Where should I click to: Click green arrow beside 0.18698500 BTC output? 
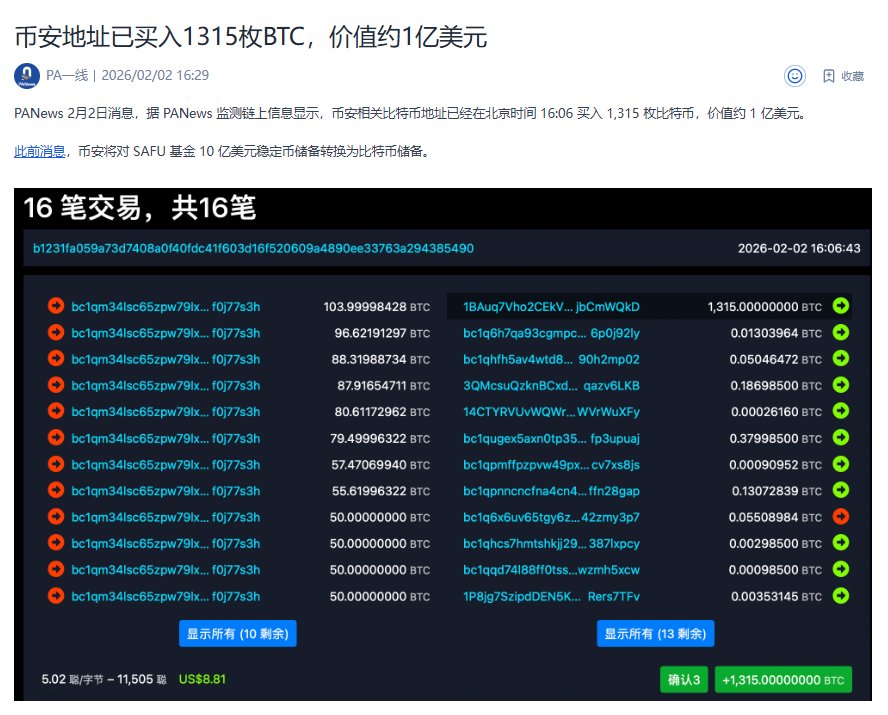point(841,385)
